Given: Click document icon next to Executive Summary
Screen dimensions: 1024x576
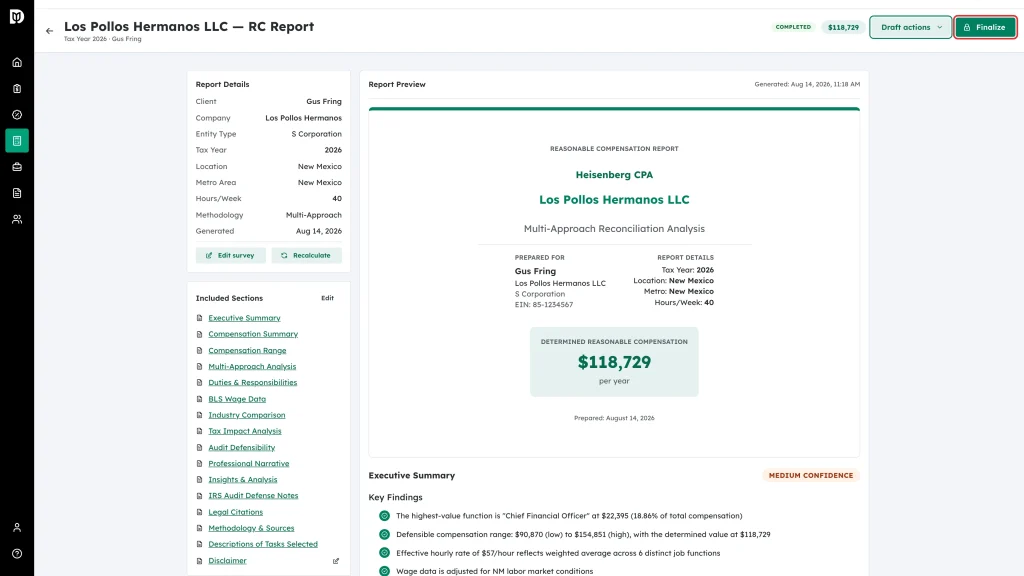Looking at the screenshot, I should point(200,318).
